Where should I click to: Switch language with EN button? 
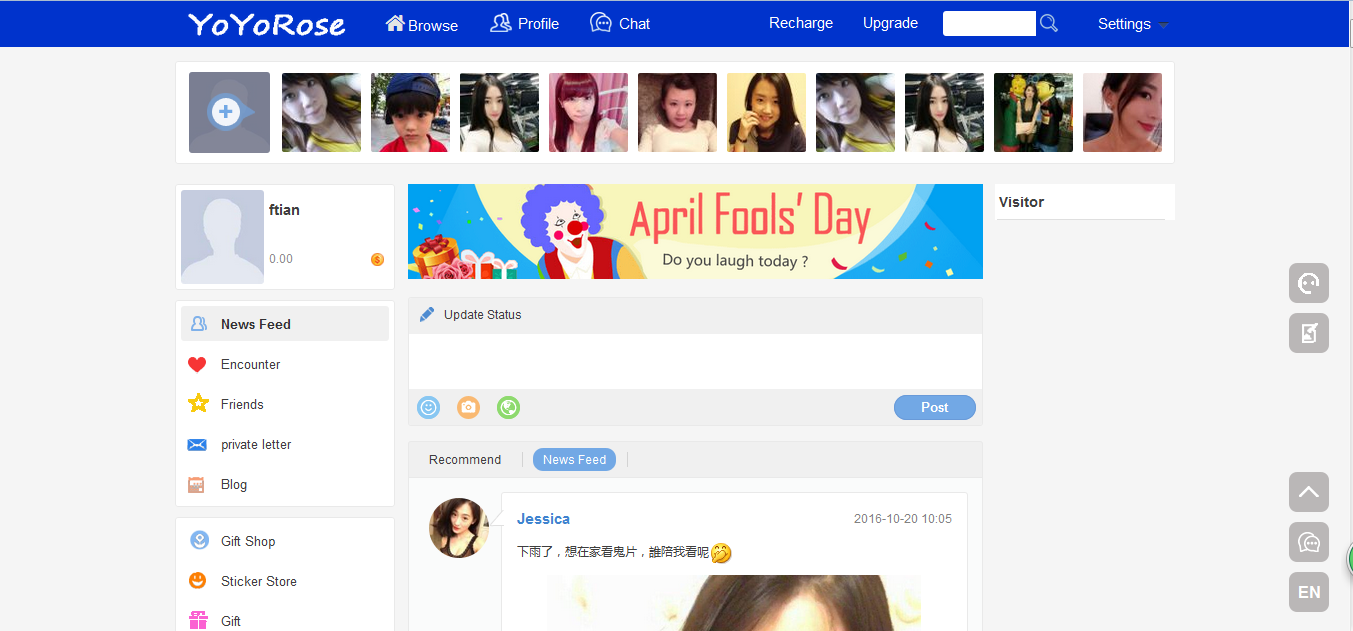(1309, 592)
